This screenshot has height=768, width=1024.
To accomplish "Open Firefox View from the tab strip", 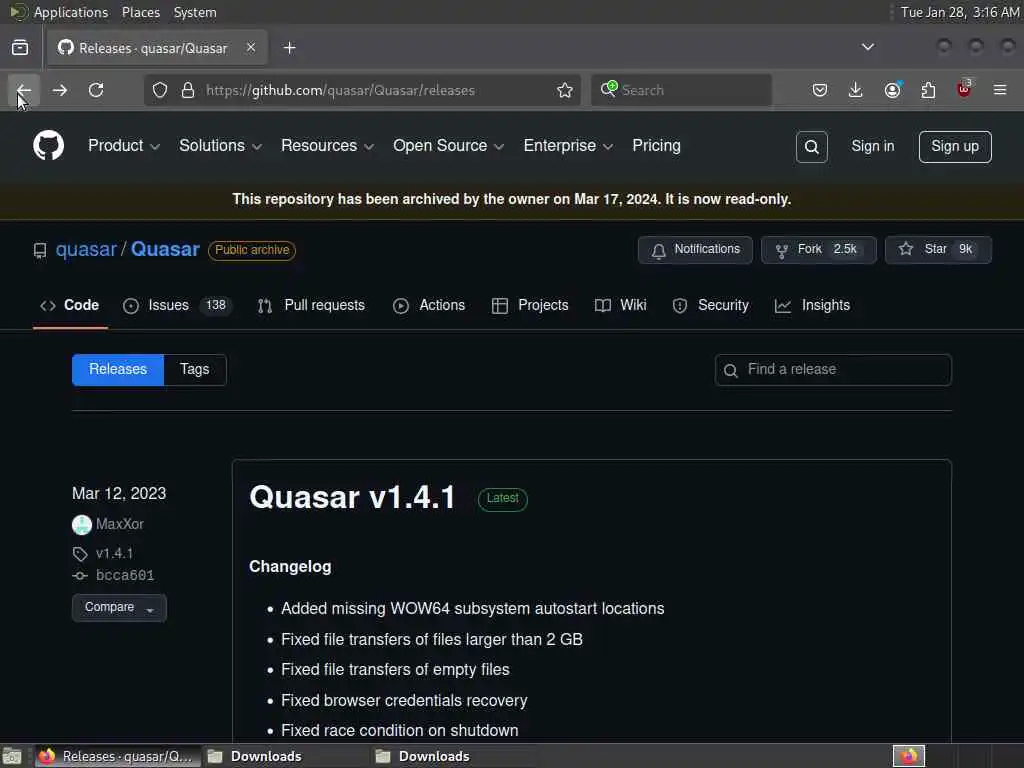I will pos(20,48).
